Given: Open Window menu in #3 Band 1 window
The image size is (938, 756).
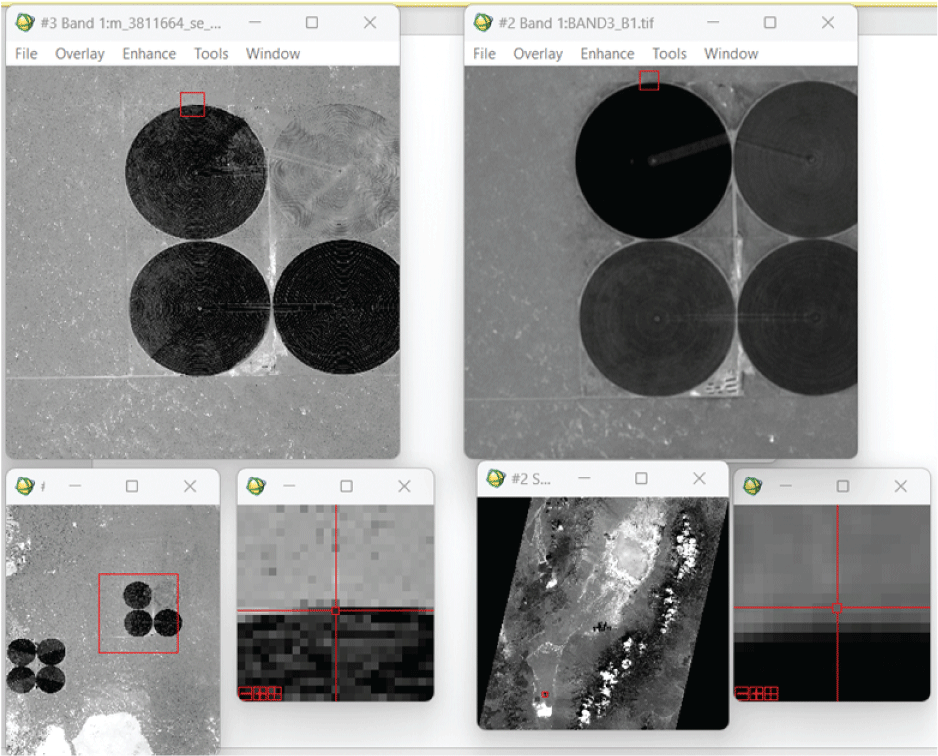Looking at the screenshot, I should [273, 54].
